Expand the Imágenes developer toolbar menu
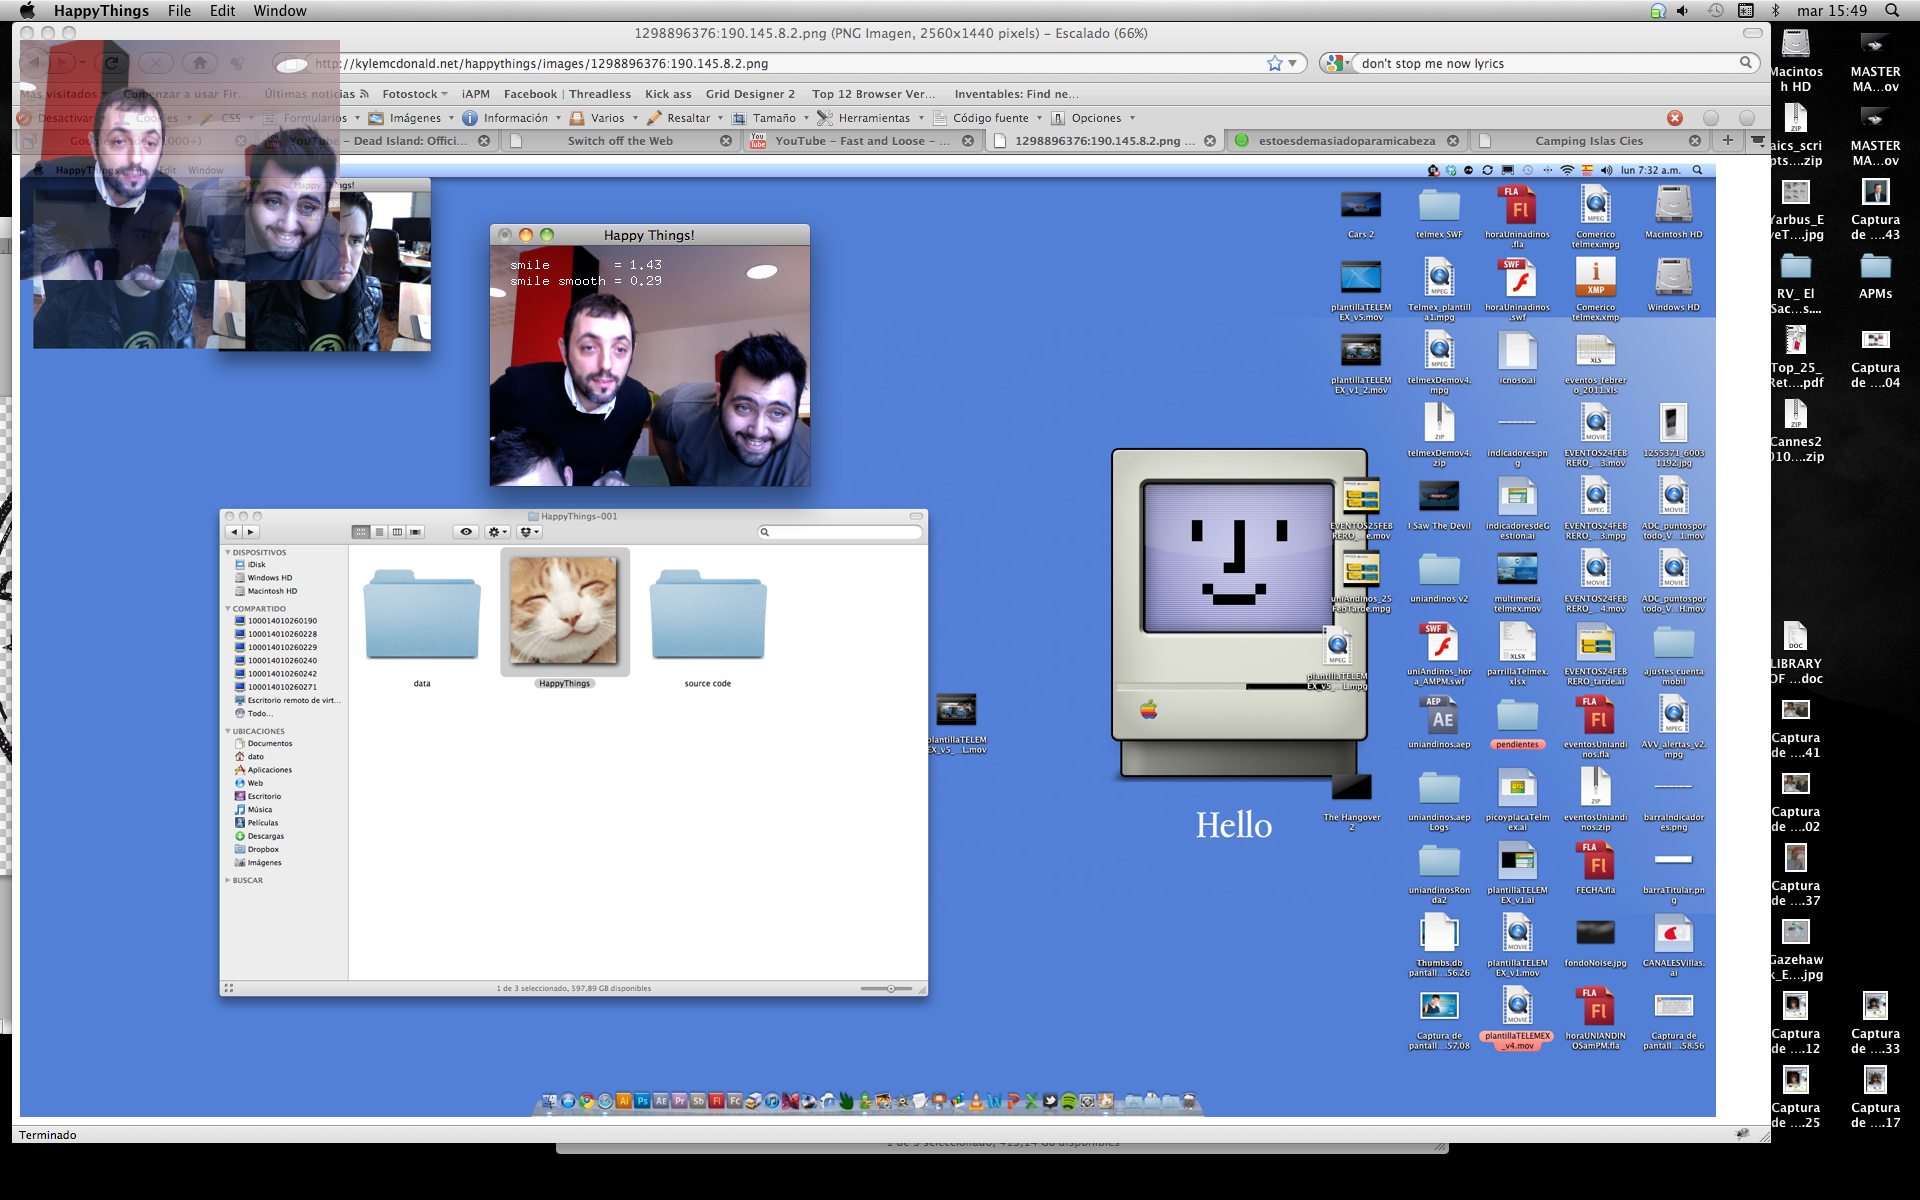The height and width of the screenshot is (1200, 1920). tap(414, 118)
